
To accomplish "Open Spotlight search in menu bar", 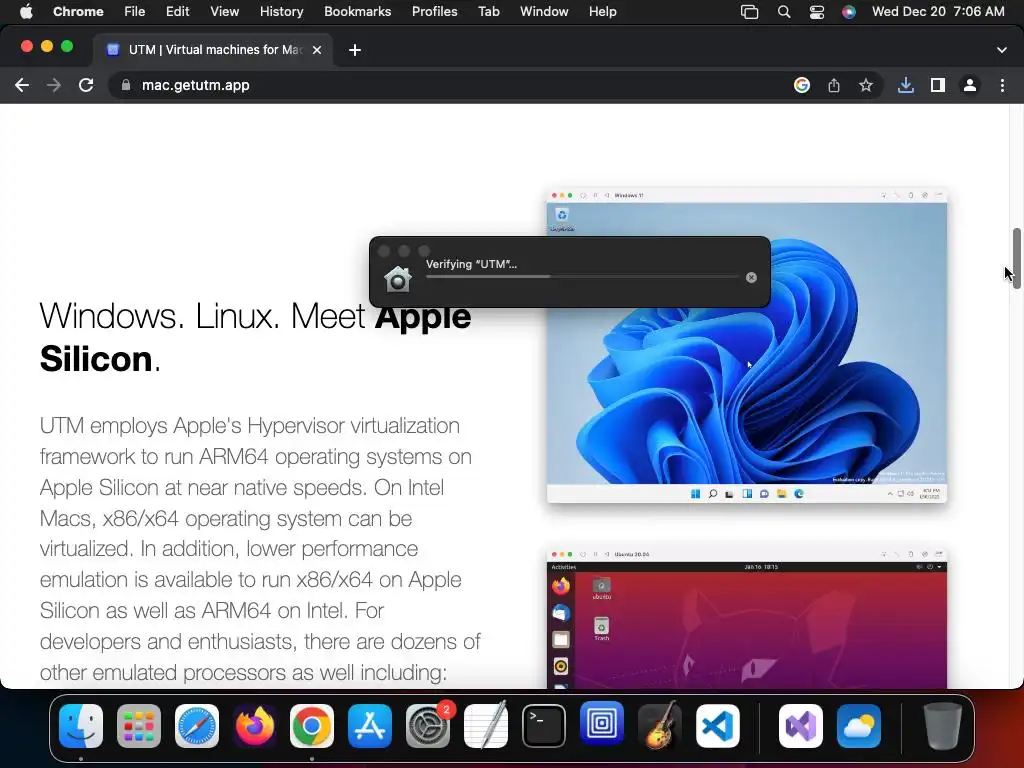I will [784, 12].
